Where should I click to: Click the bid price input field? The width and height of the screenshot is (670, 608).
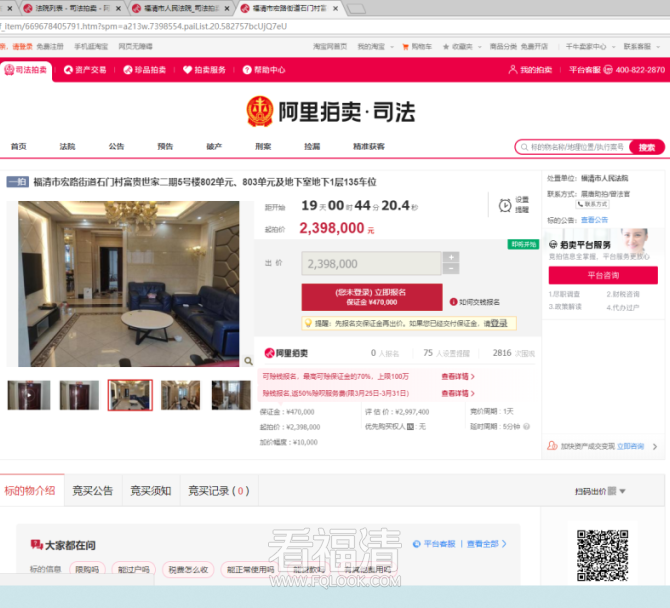[371, 264]
